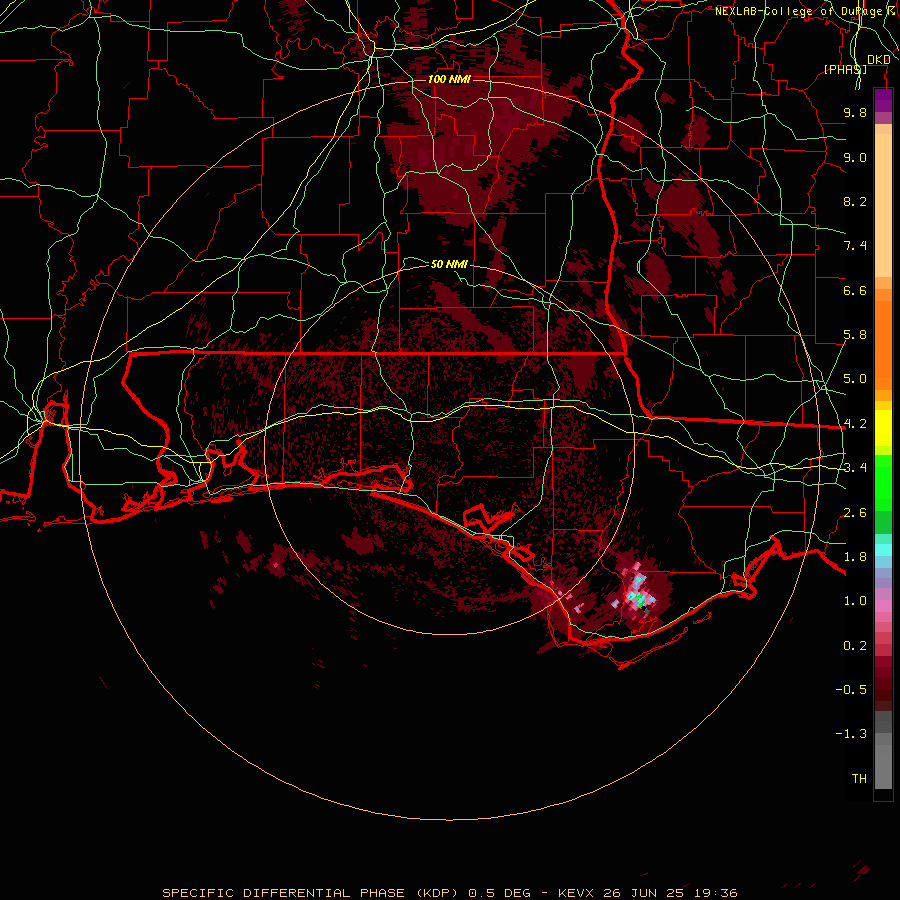The height and width of the screenshot is (900, 900).
Task: Click the 5.0 scale value
Action: pyautogui.click(x=855, y=379)
